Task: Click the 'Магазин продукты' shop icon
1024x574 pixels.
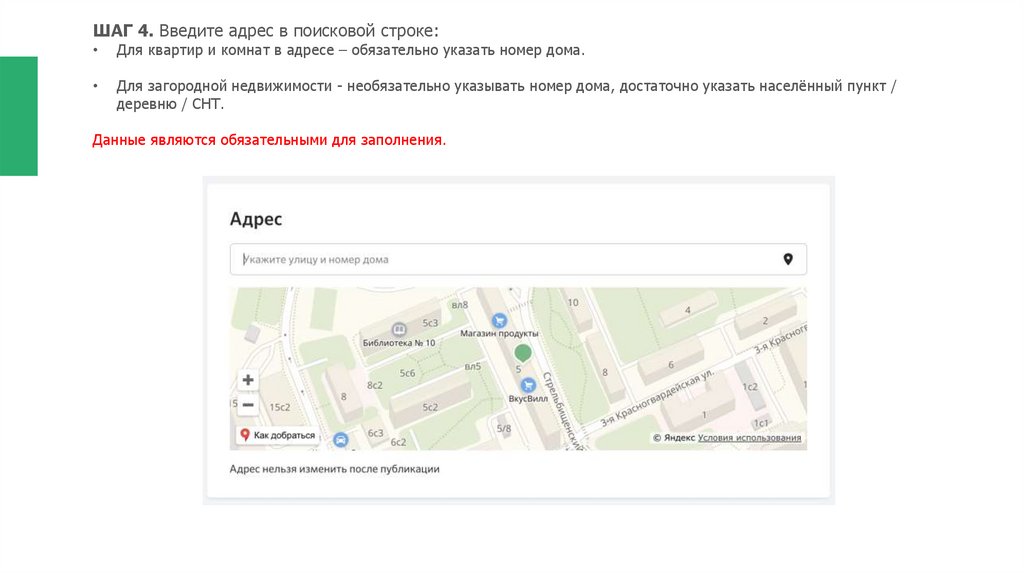Action: (x=499, y=320)
